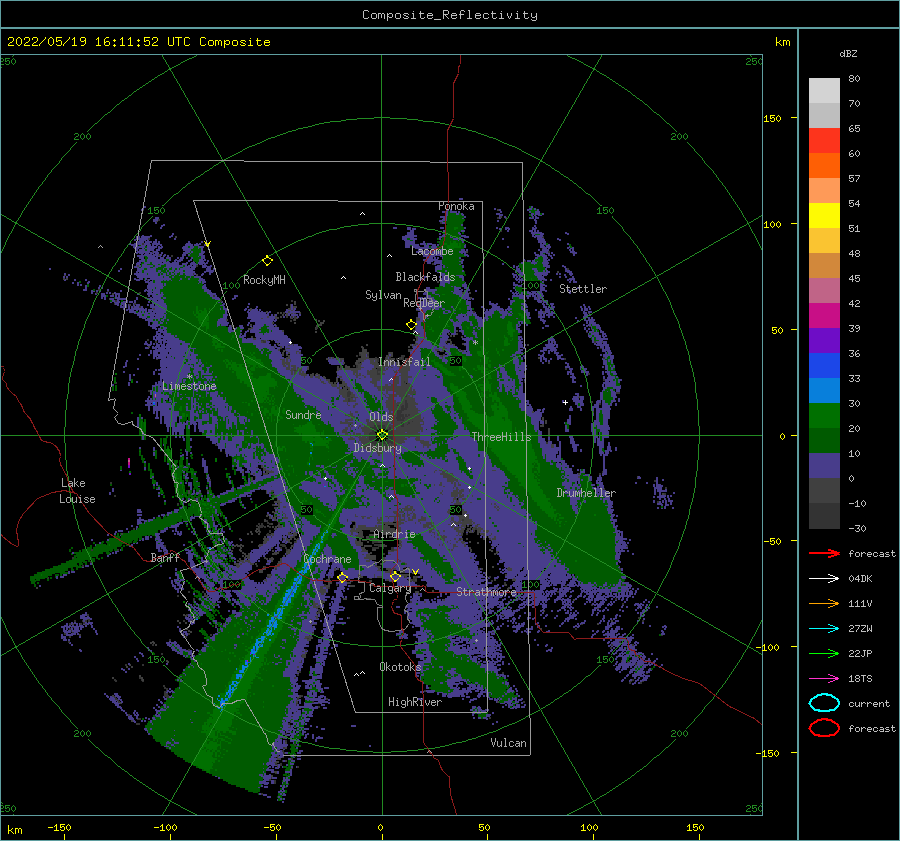Click the RedDeer city label

click(424, 303)
